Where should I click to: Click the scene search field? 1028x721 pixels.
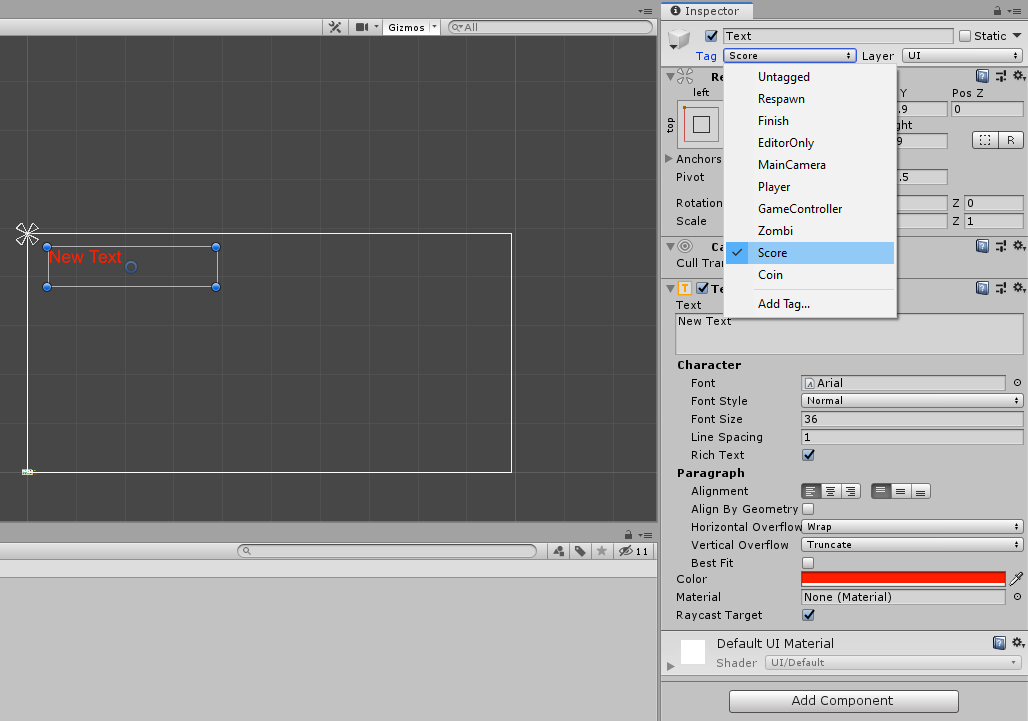(551, 27)
